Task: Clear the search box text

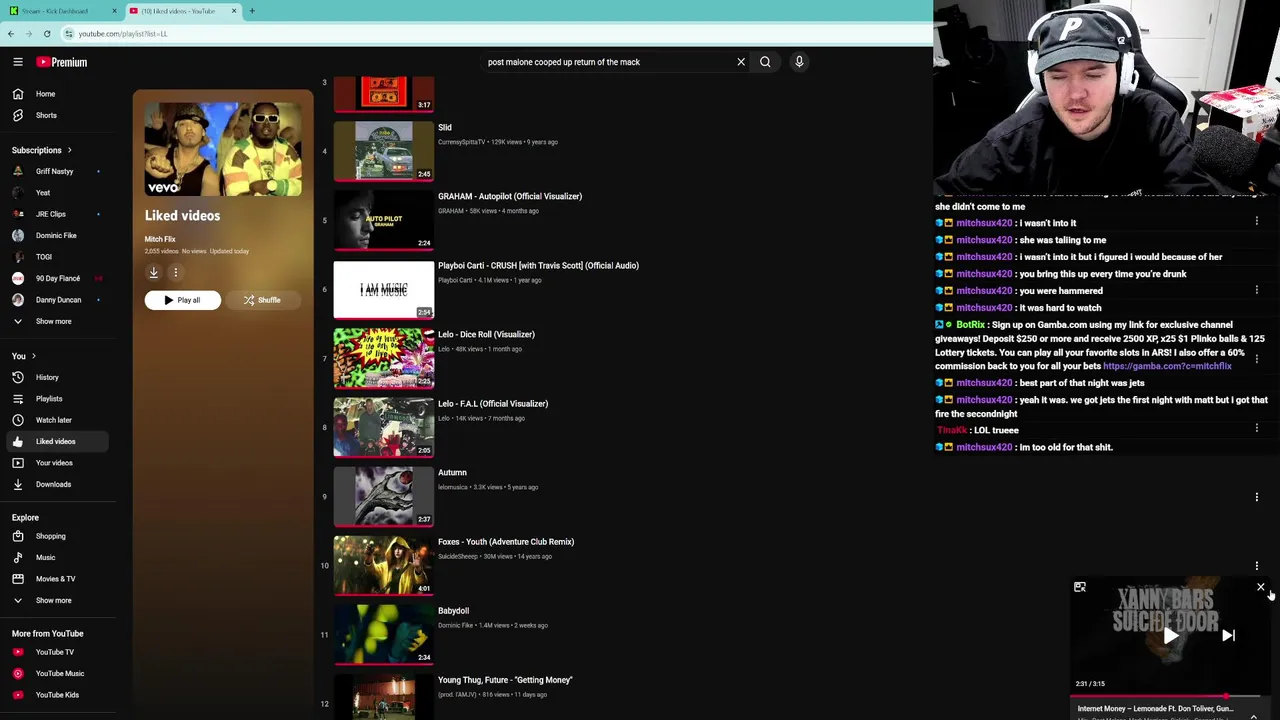Action: point(741,62)
